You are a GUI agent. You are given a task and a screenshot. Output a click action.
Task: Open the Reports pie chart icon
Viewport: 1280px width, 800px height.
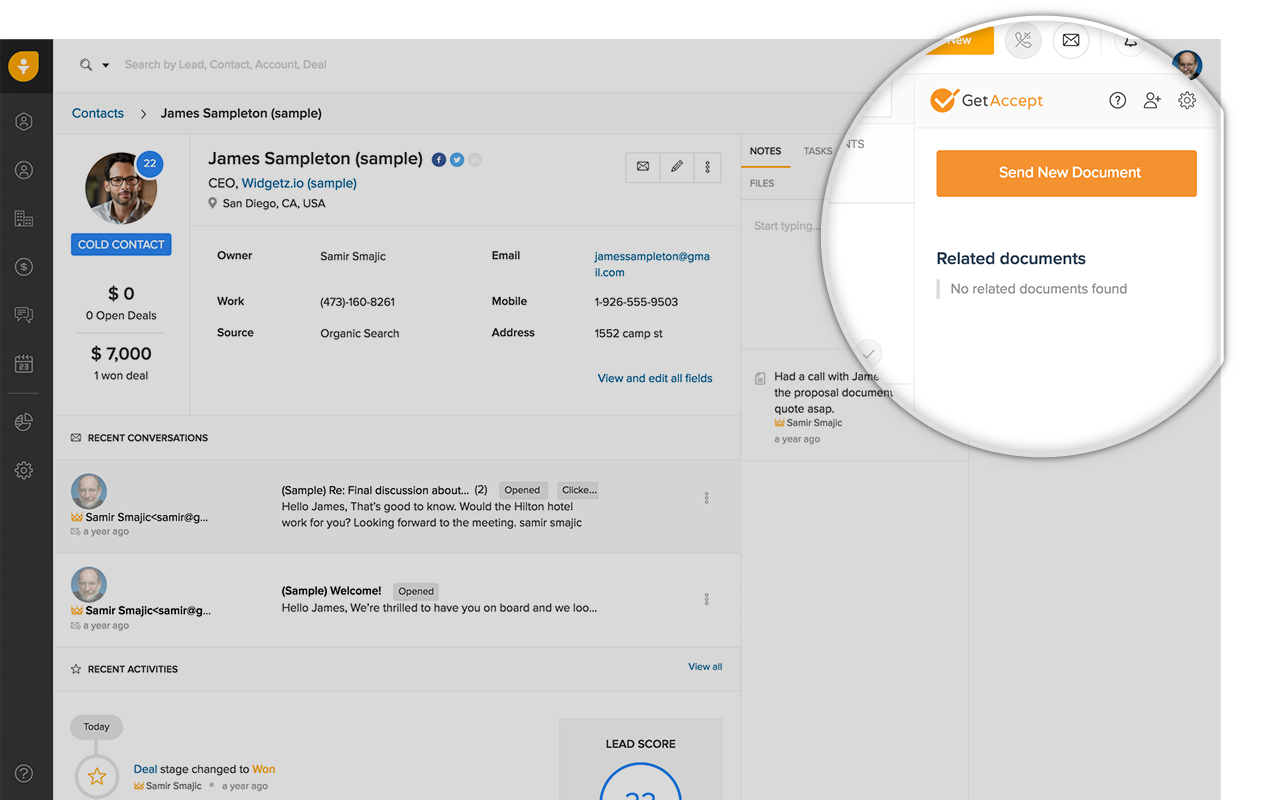pyautogui.click(x=24, y=422)
